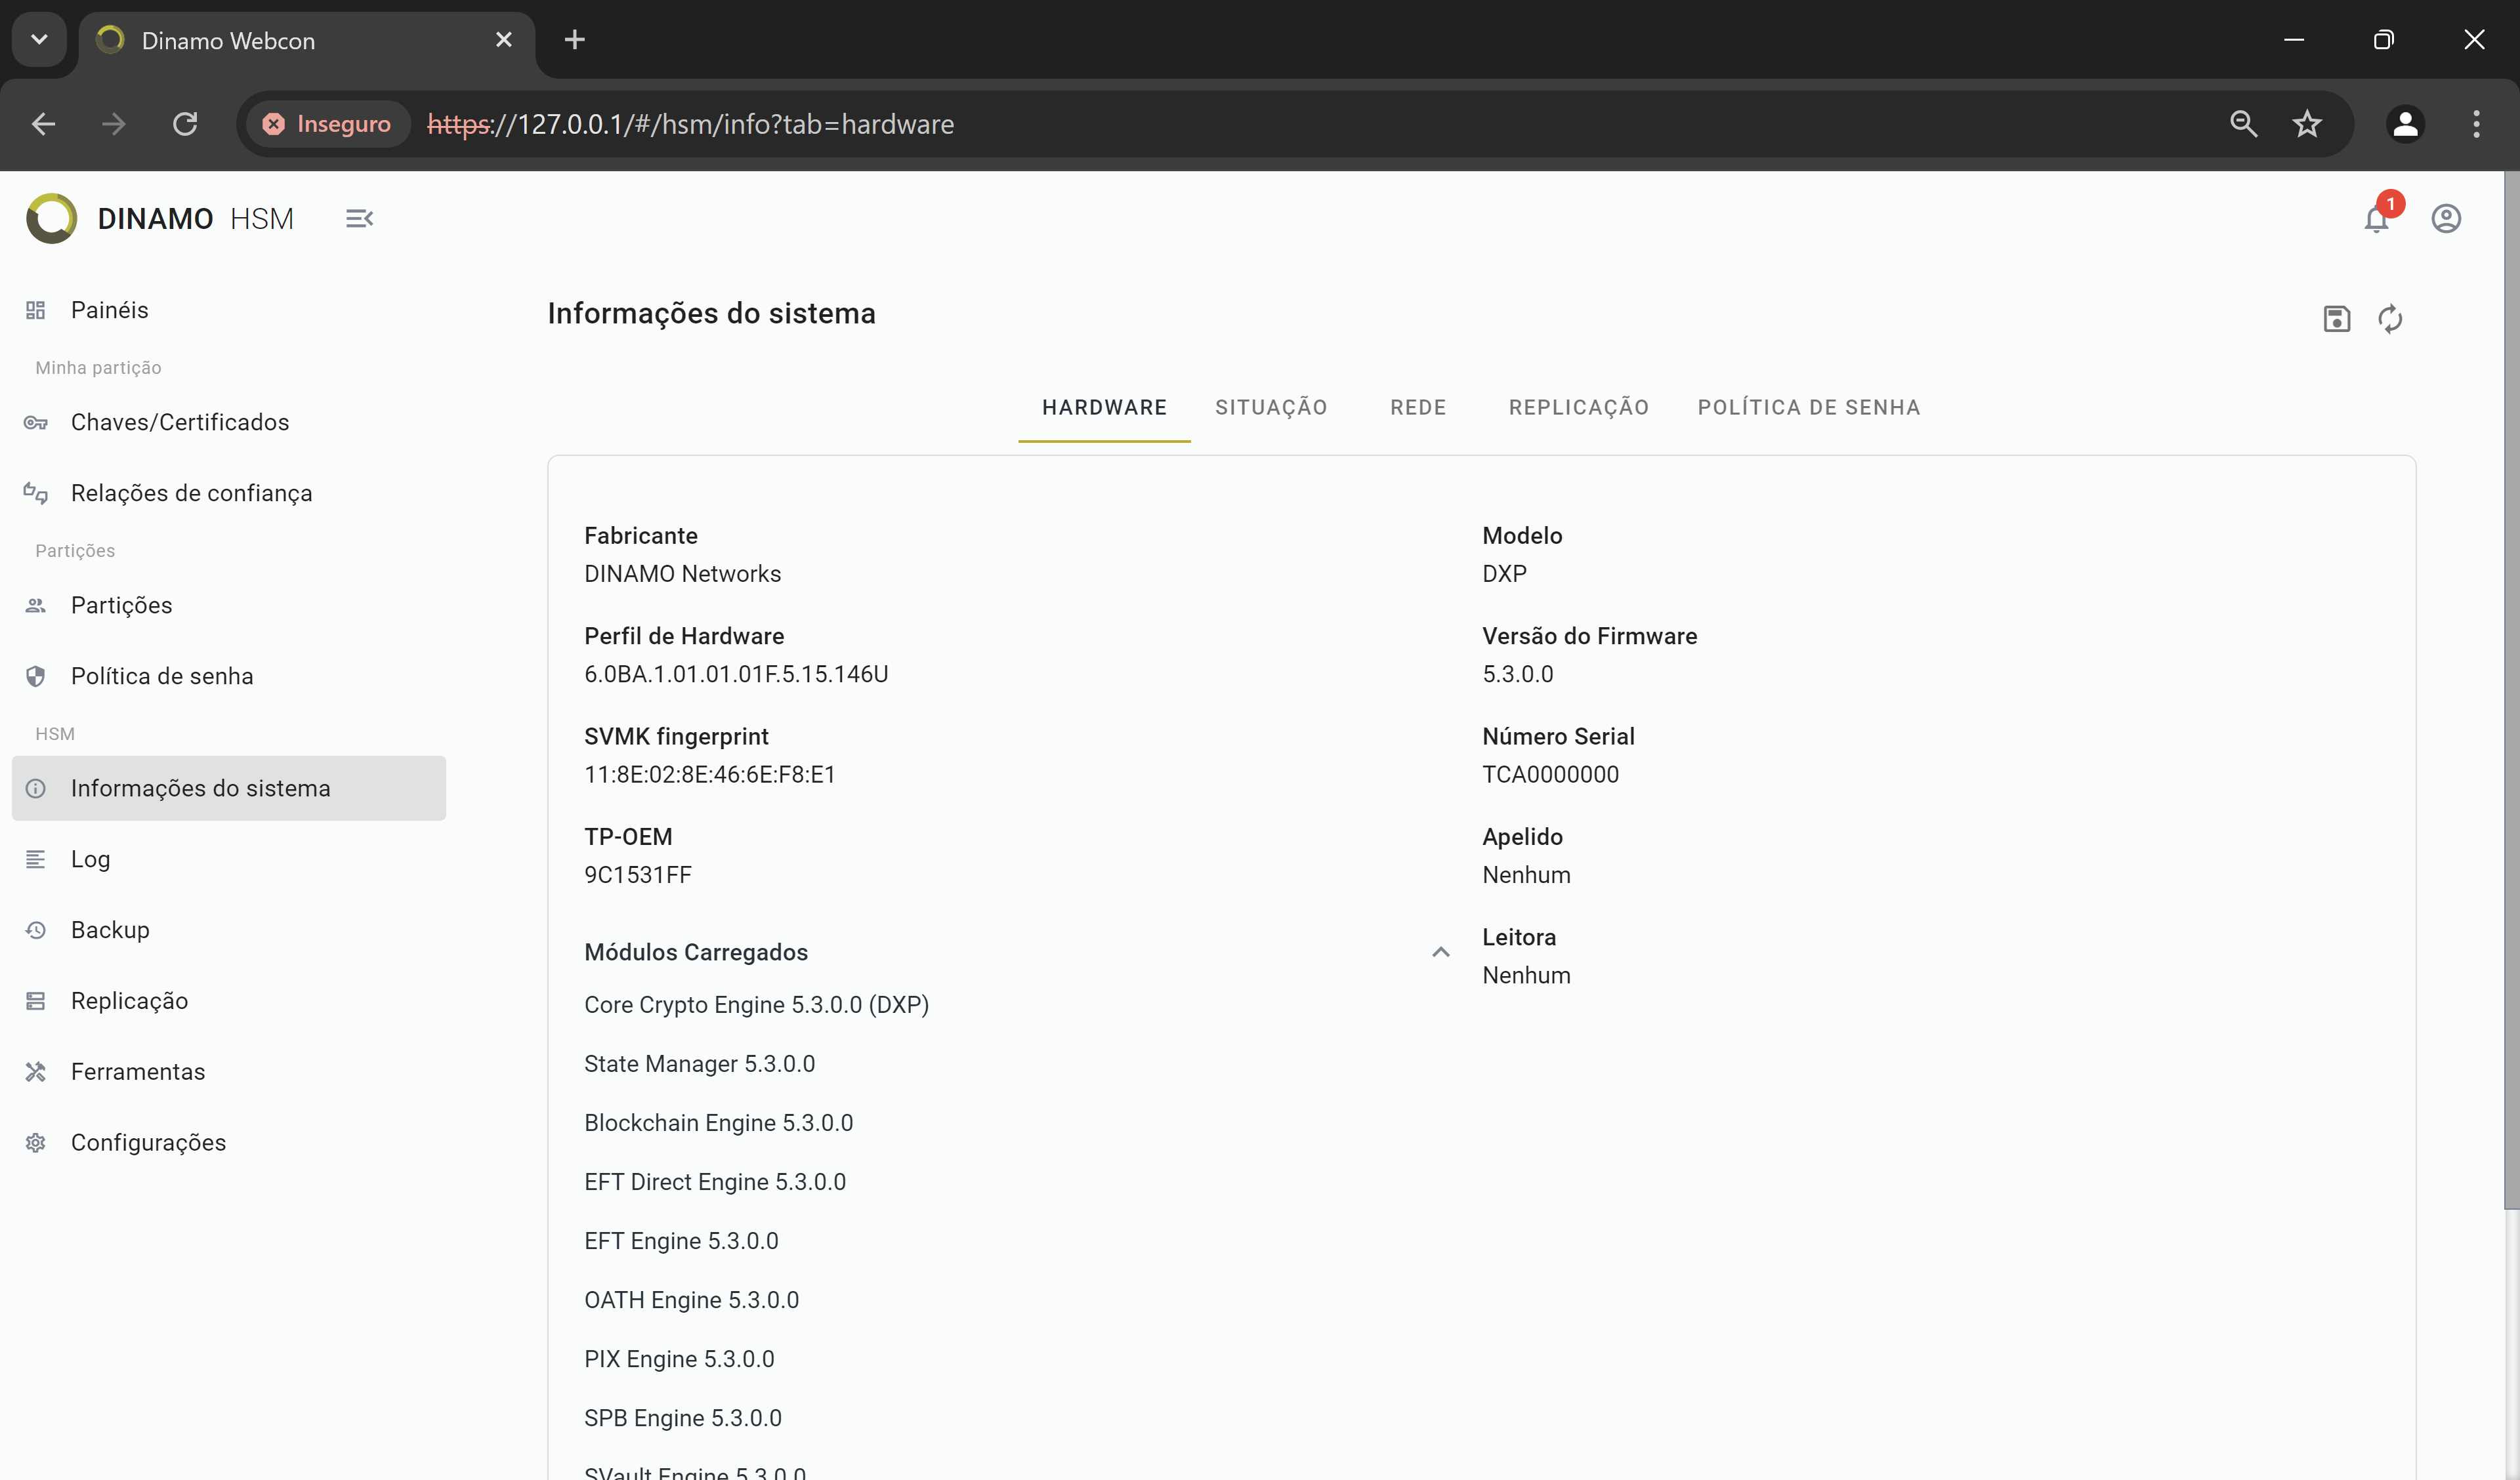Click OATH Engine 5.3.0.0 module

point(691,1300)
